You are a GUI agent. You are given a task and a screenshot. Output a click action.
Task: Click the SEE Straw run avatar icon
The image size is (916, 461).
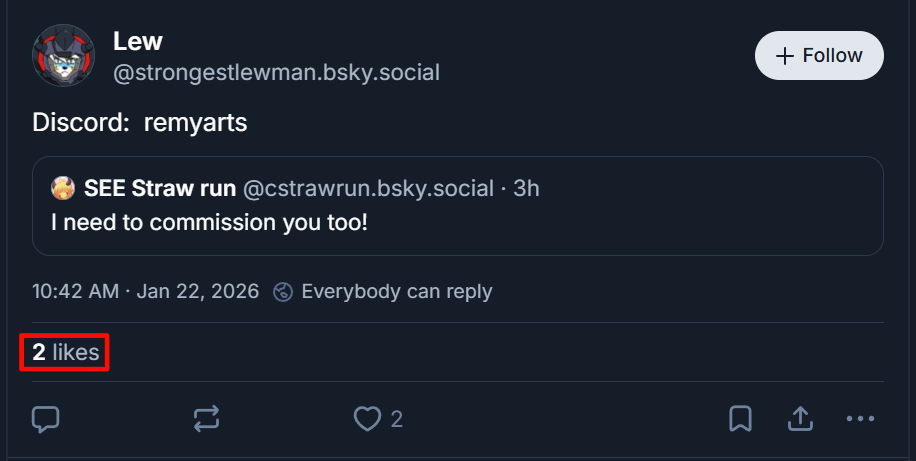(64, 189)
